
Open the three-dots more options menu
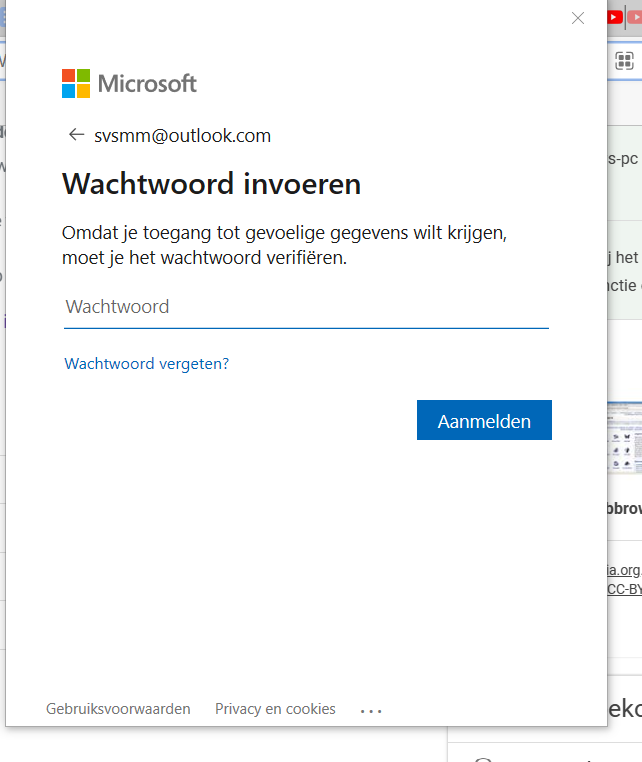coord(371,711)
